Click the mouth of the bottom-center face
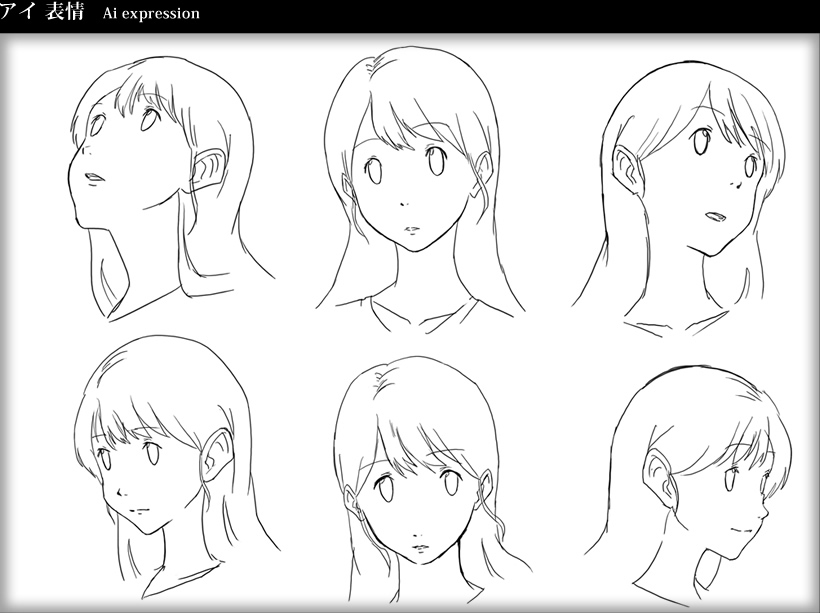The height and width of the screenshot is (613, 820). pyautogui.click(x=416, y=547)
